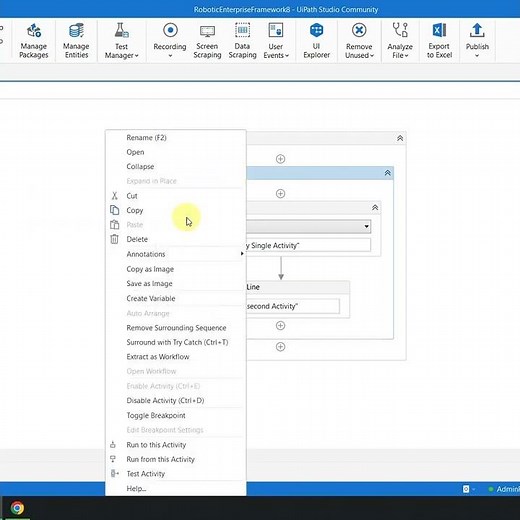Open the Test Manager menu
520x520 pixels.
coord(121,41)
